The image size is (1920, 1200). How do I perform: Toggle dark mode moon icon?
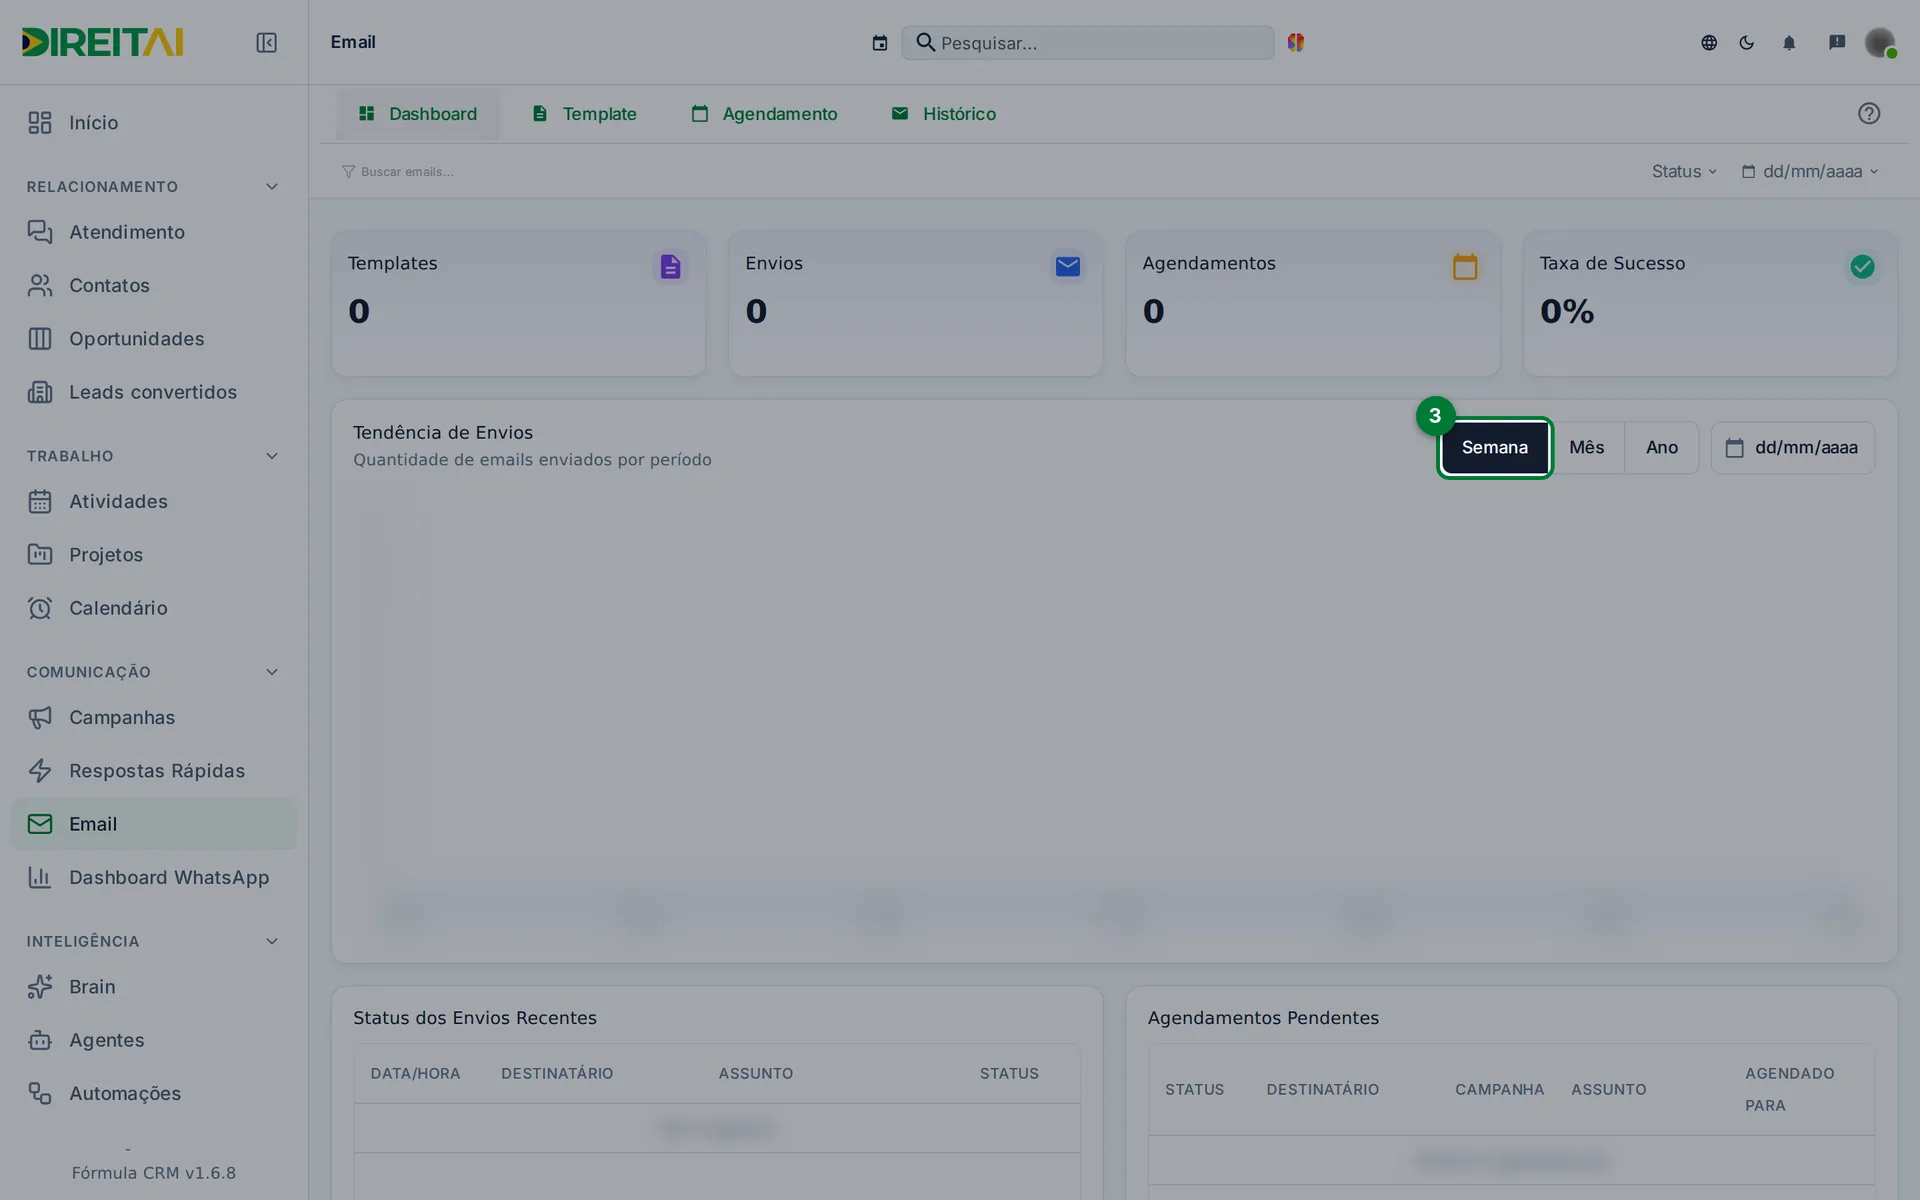click(x=1747, y=42)
